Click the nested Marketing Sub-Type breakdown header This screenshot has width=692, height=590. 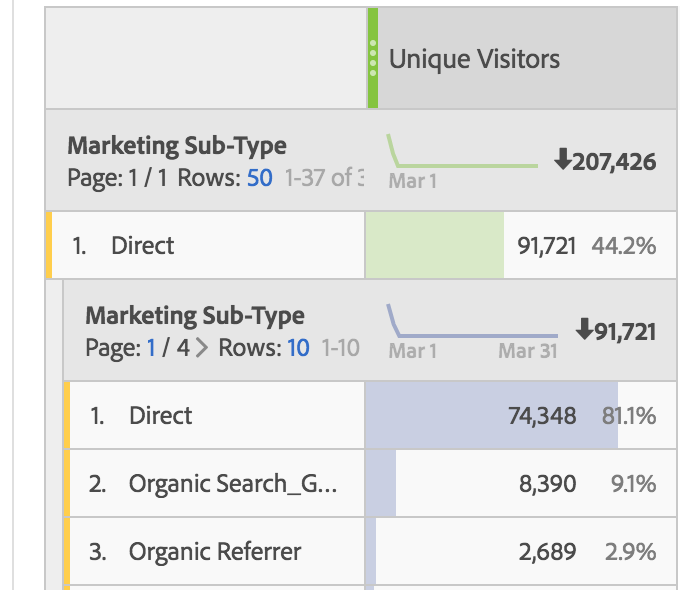point(195,316)
